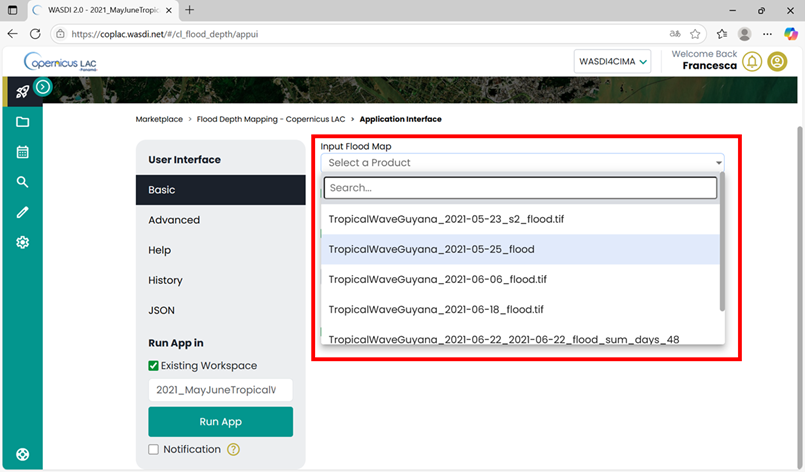Click the Notification help question mark icon
This screenshot has width=805, height=472.
pos(233,449)
